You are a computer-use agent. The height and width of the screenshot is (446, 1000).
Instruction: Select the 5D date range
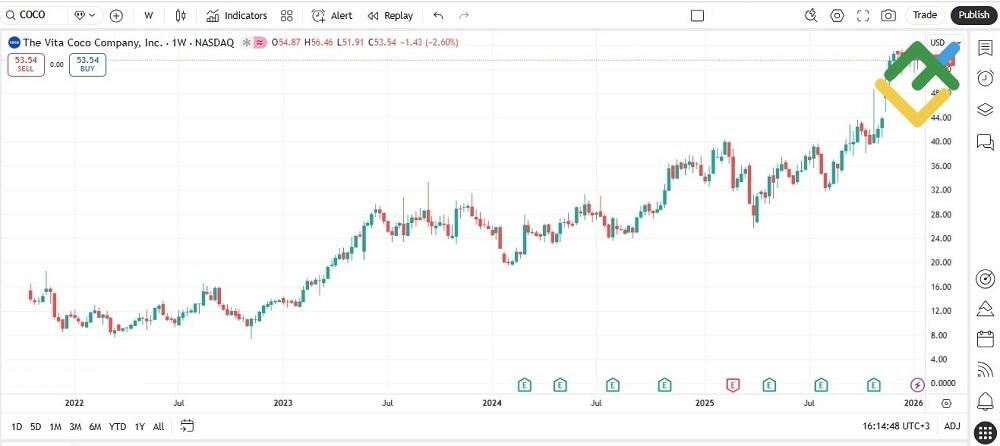[36, 426]
